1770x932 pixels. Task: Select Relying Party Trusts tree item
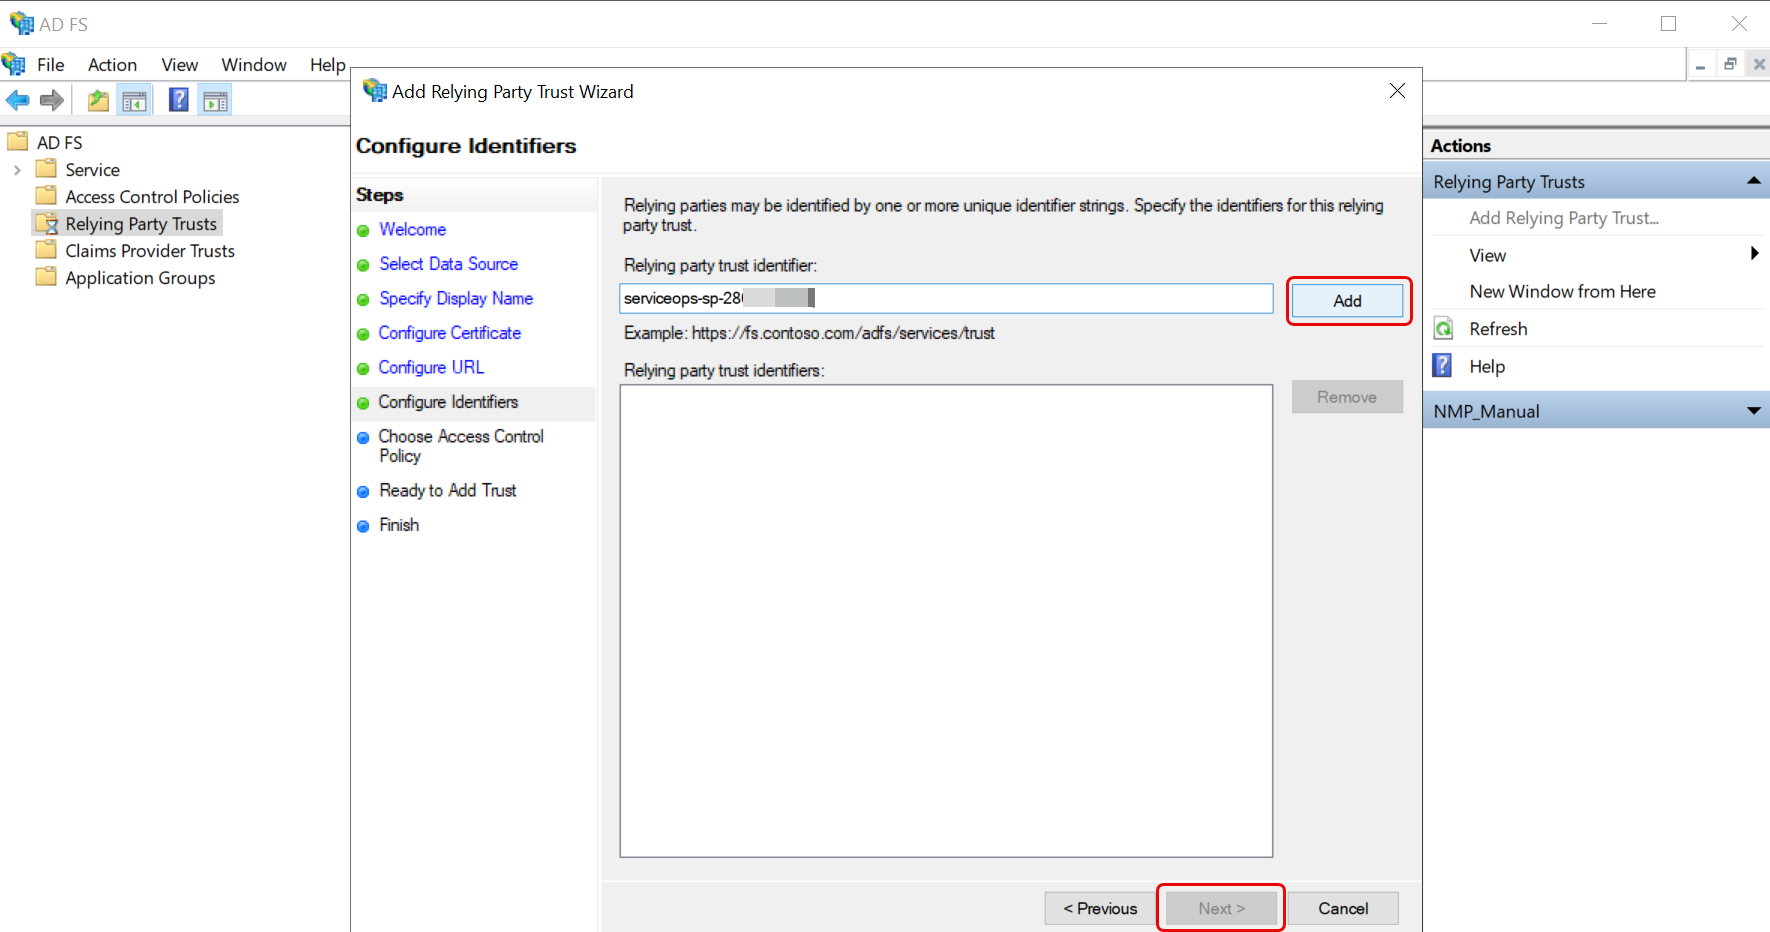coord(141,224)
